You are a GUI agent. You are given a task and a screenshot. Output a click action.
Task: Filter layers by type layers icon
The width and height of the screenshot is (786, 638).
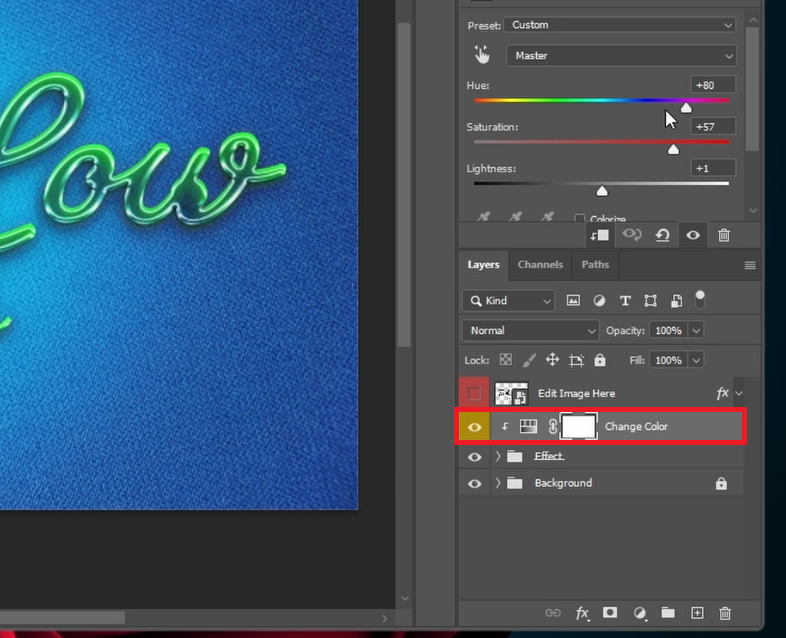(625, 300)
